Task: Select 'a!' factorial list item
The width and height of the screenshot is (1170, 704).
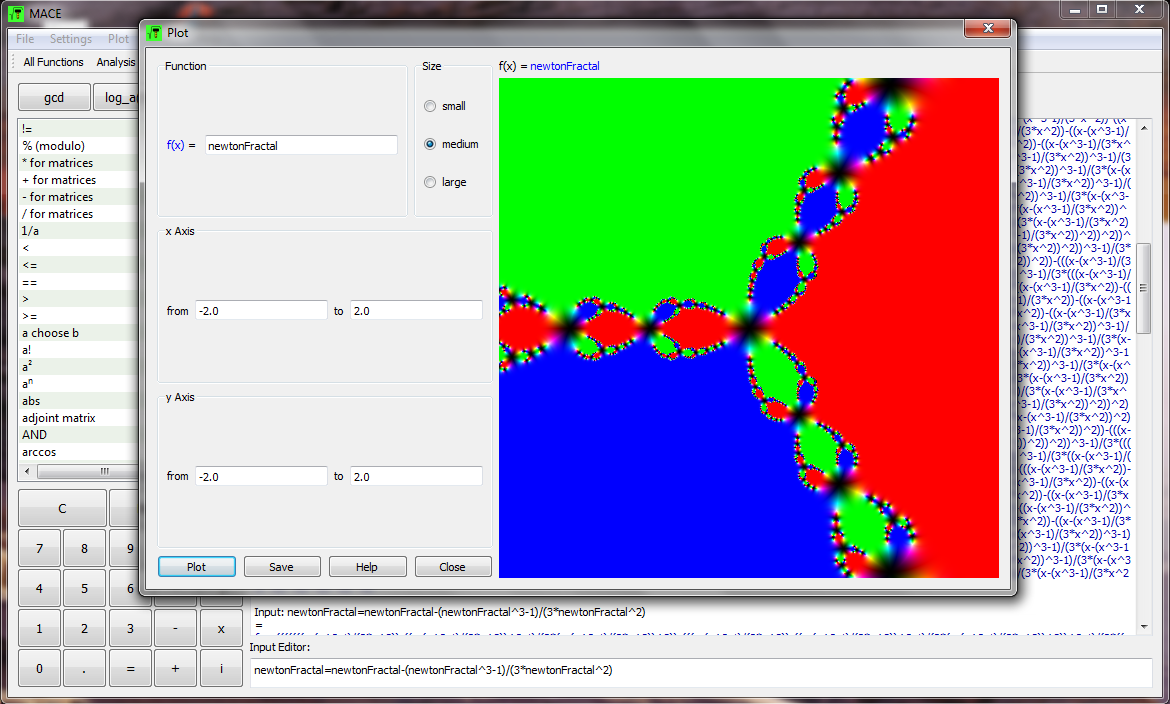Action: pyautogui.click(x=78, y=350)
